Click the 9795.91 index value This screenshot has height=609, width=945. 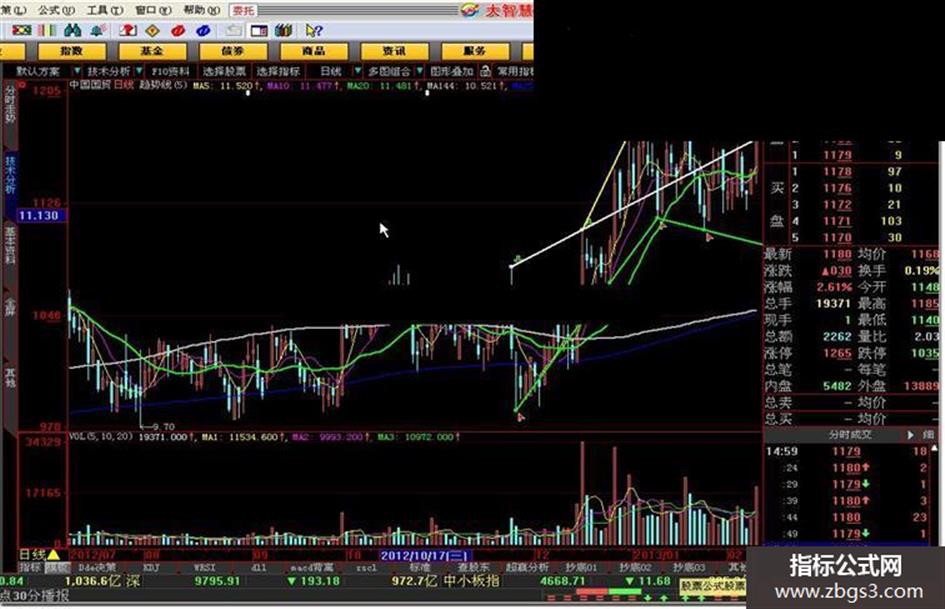218,581
